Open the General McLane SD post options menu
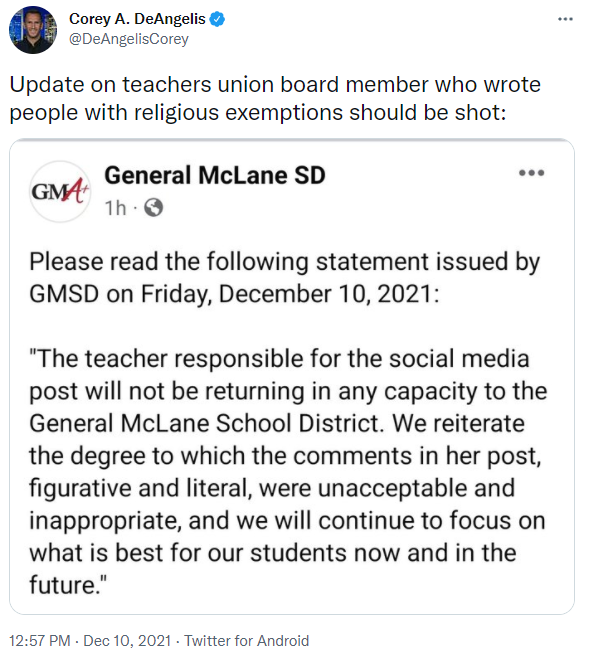This screenshot has width=590, height=654. pos(531,173)
